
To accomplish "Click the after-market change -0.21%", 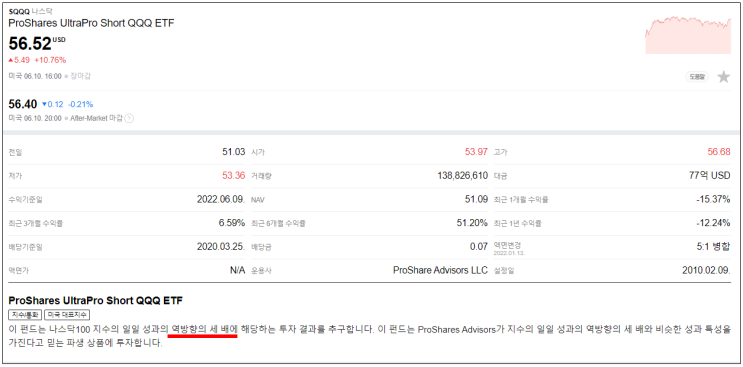I will pos(80,104).
